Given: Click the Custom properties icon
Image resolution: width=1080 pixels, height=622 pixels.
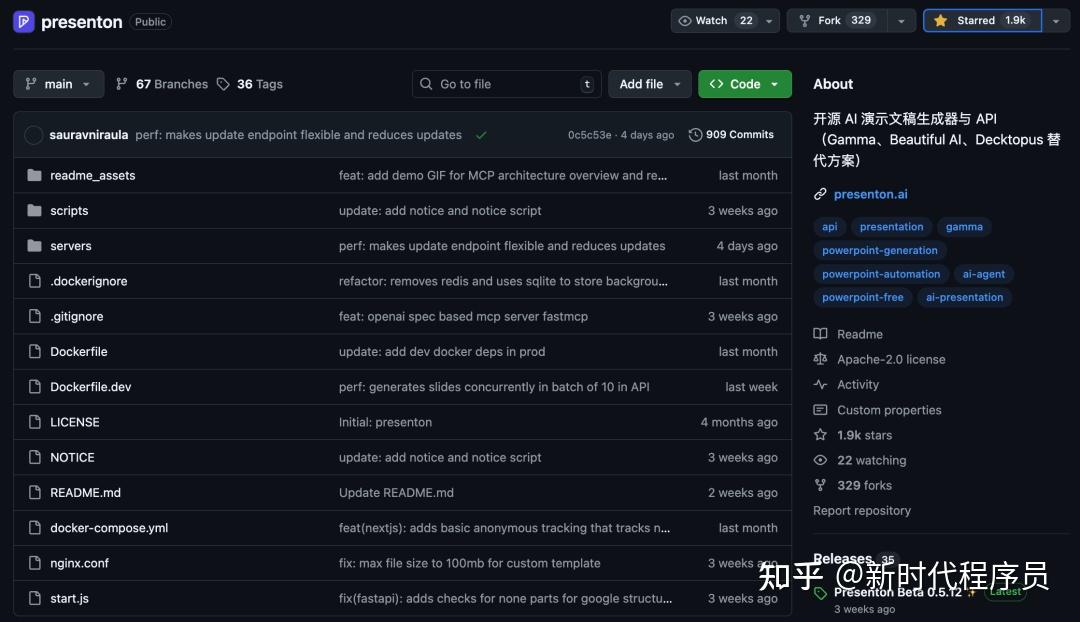Looking at the screenshot, I should tap(820, 410).
